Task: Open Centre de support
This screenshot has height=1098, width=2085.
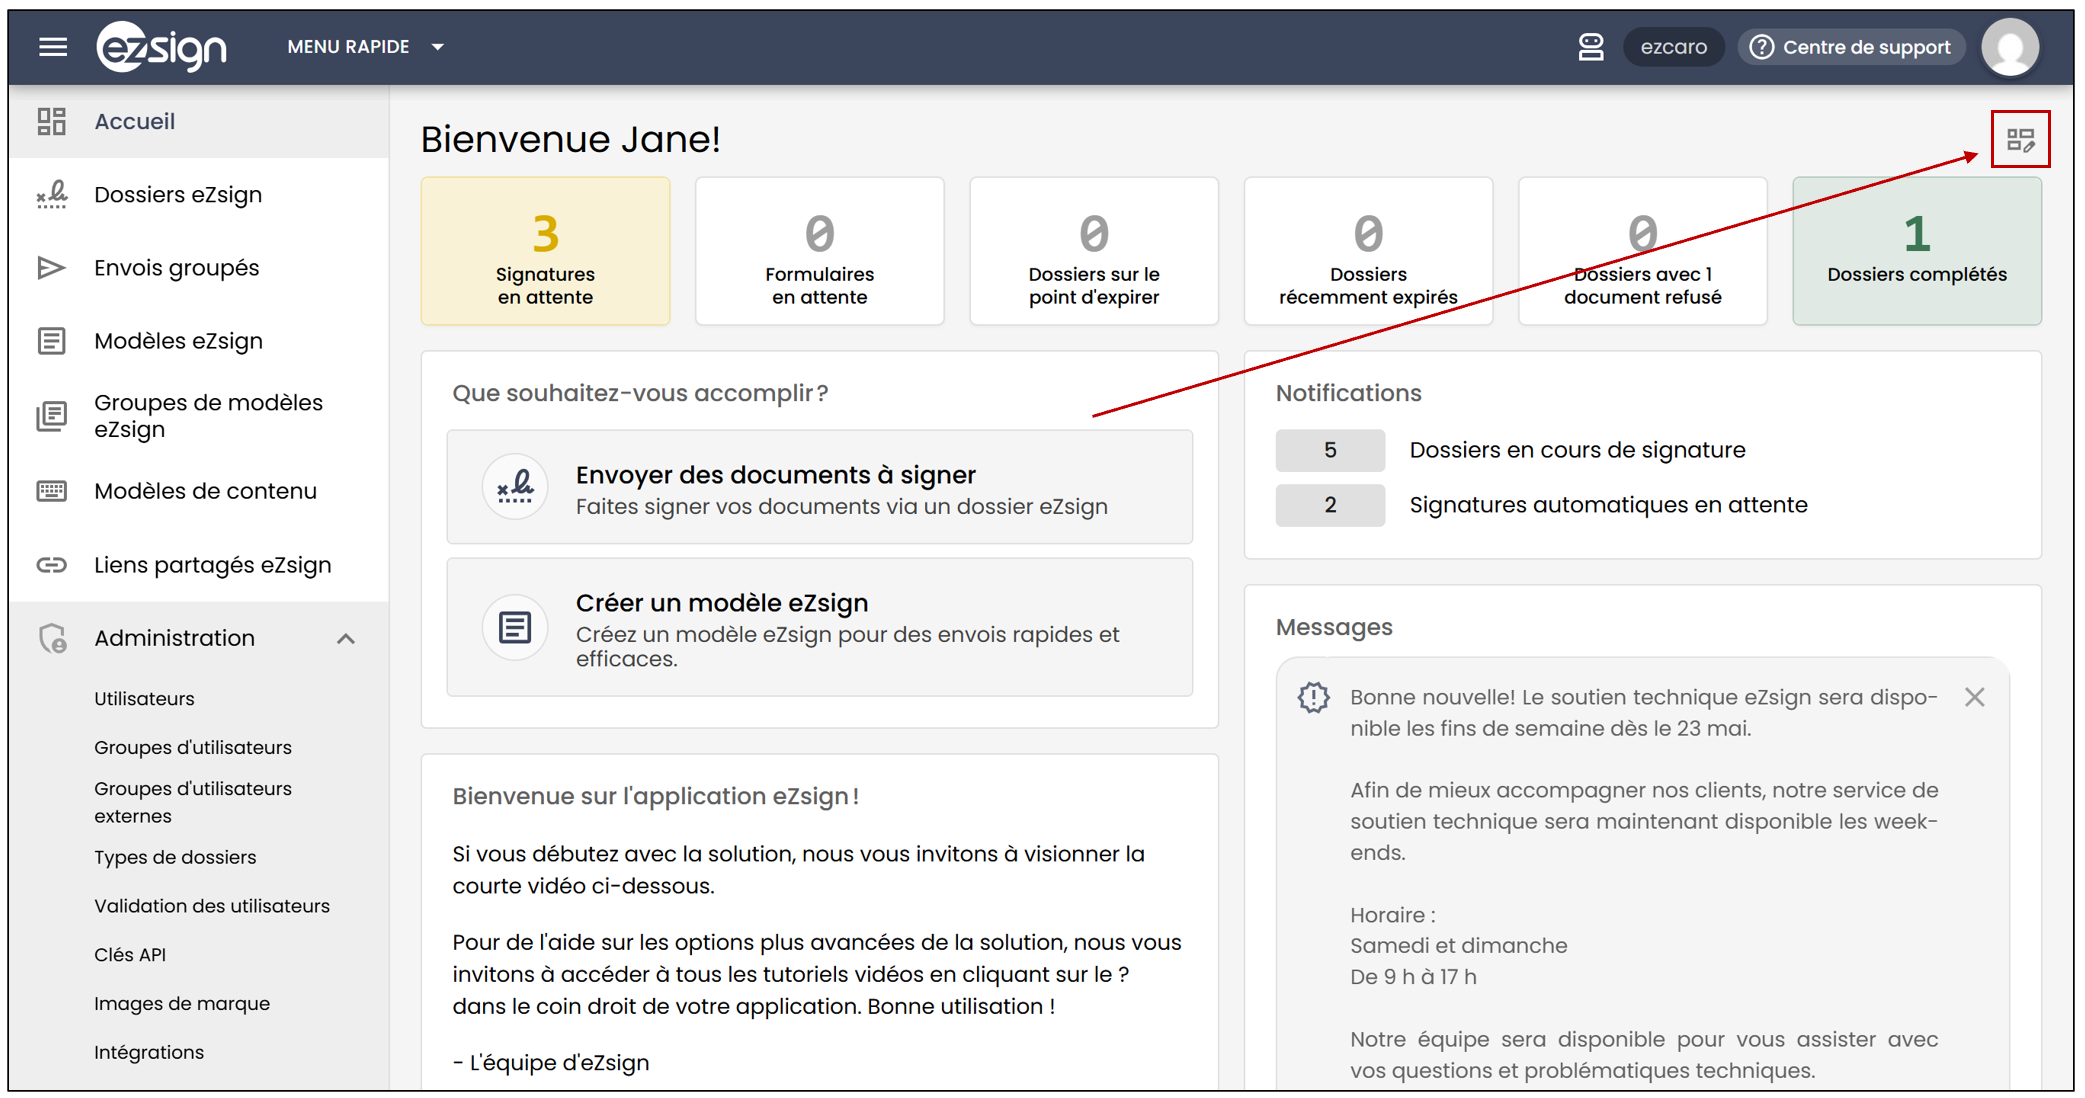Action: pyautogui.click(x=1852, y=47)
